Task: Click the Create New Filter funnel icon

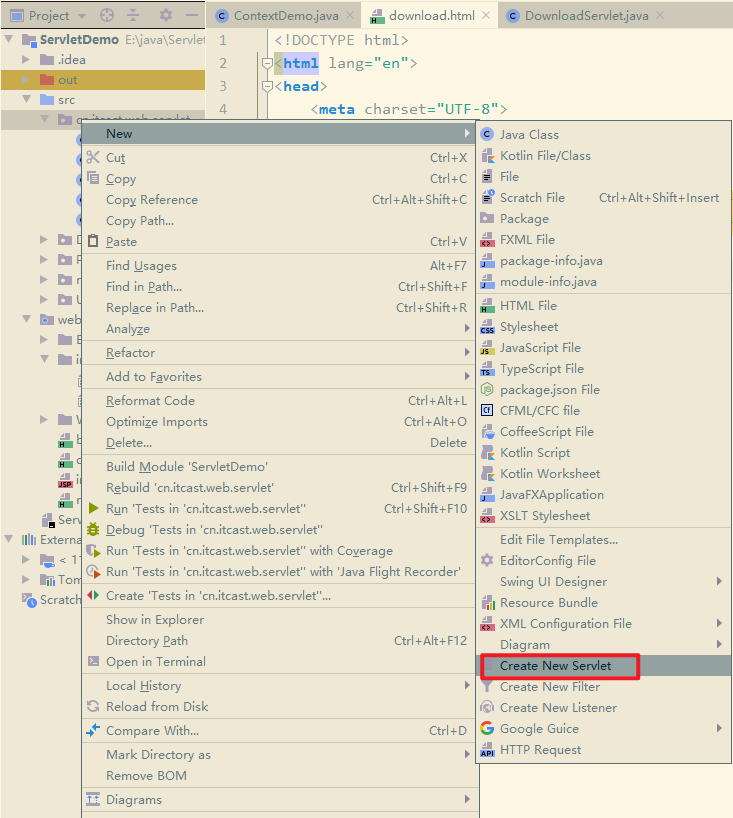Action: point(487,687)
